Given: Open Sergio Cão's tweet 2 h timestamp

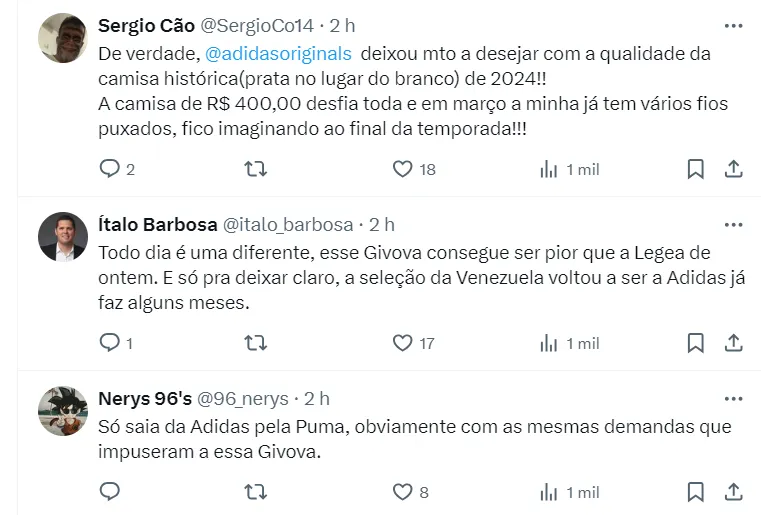Looking at the screenshot, I should [342, 25].
